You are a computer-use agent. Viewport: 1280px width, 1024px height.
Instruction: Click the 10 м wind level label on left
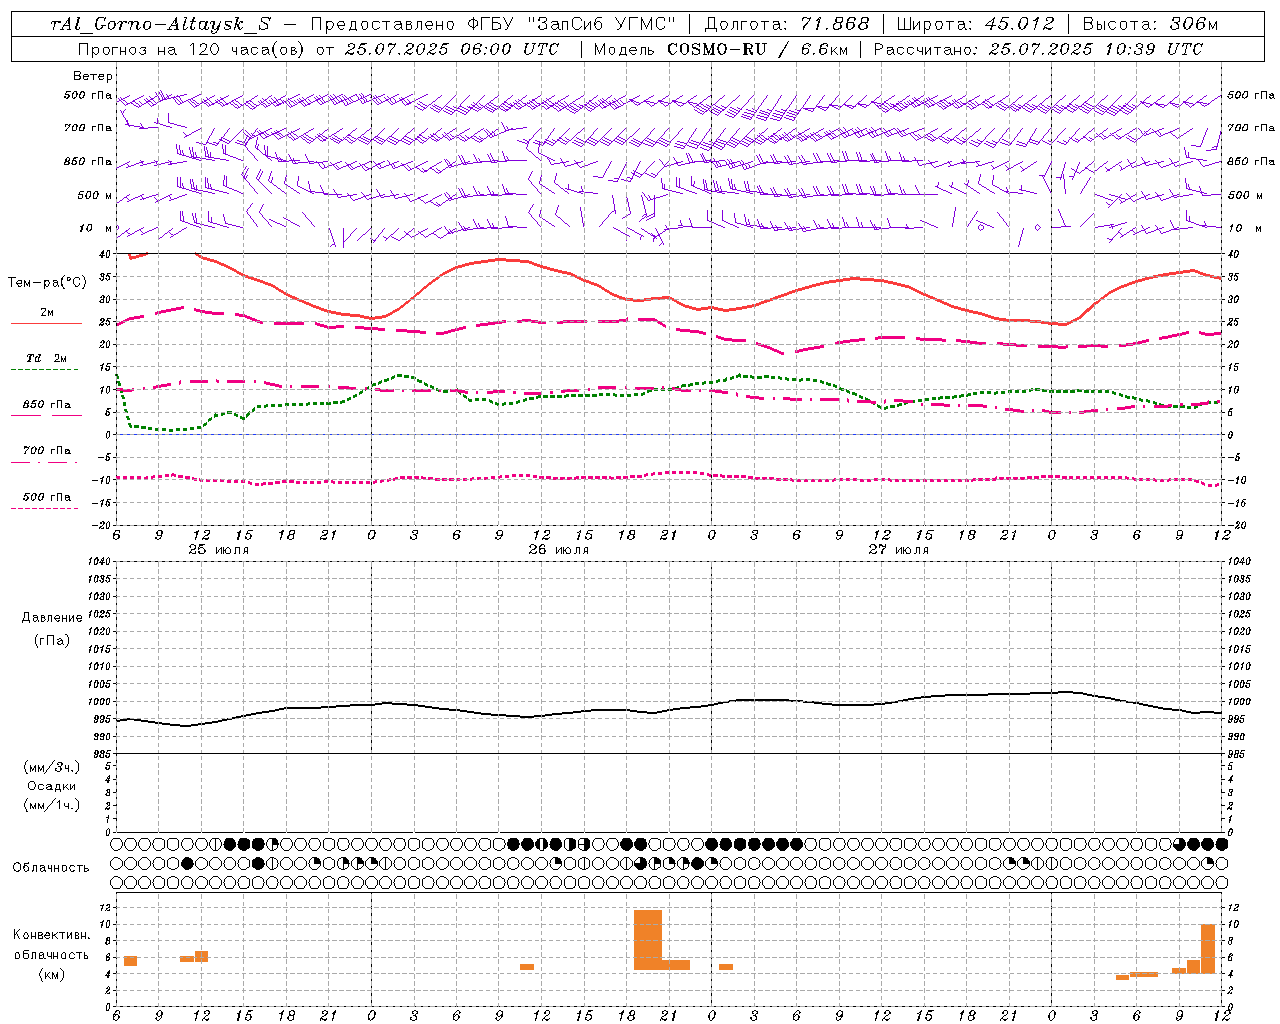pyautogui.click(x=94, y=229)
